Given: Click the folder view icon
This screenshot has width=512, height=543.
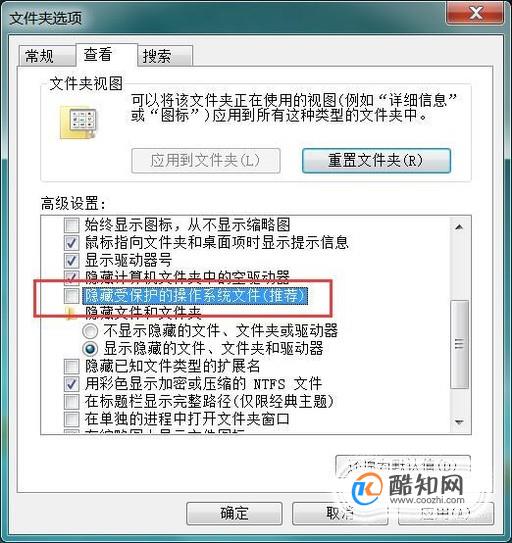Looking at the screenshot, I should pyautogui.click(x=79, y=123).
